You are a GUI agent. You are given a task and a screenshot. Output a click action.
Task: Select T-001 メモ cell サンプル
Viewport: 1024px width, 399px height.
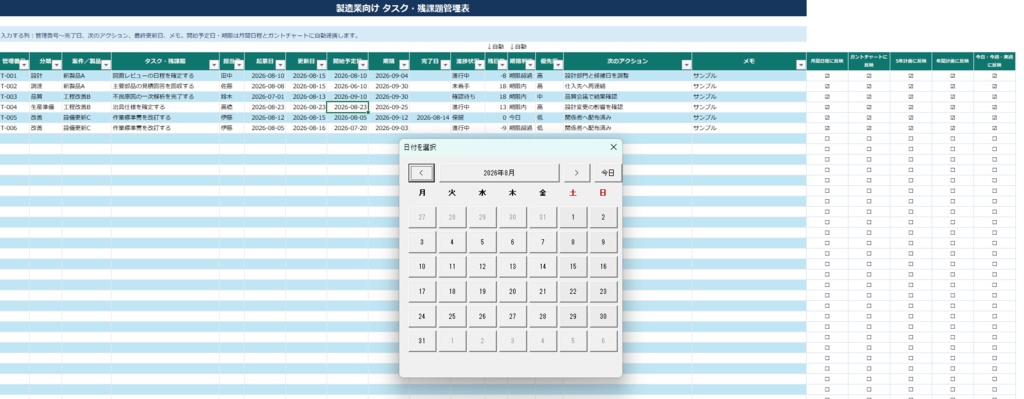(x=749, y=76)
